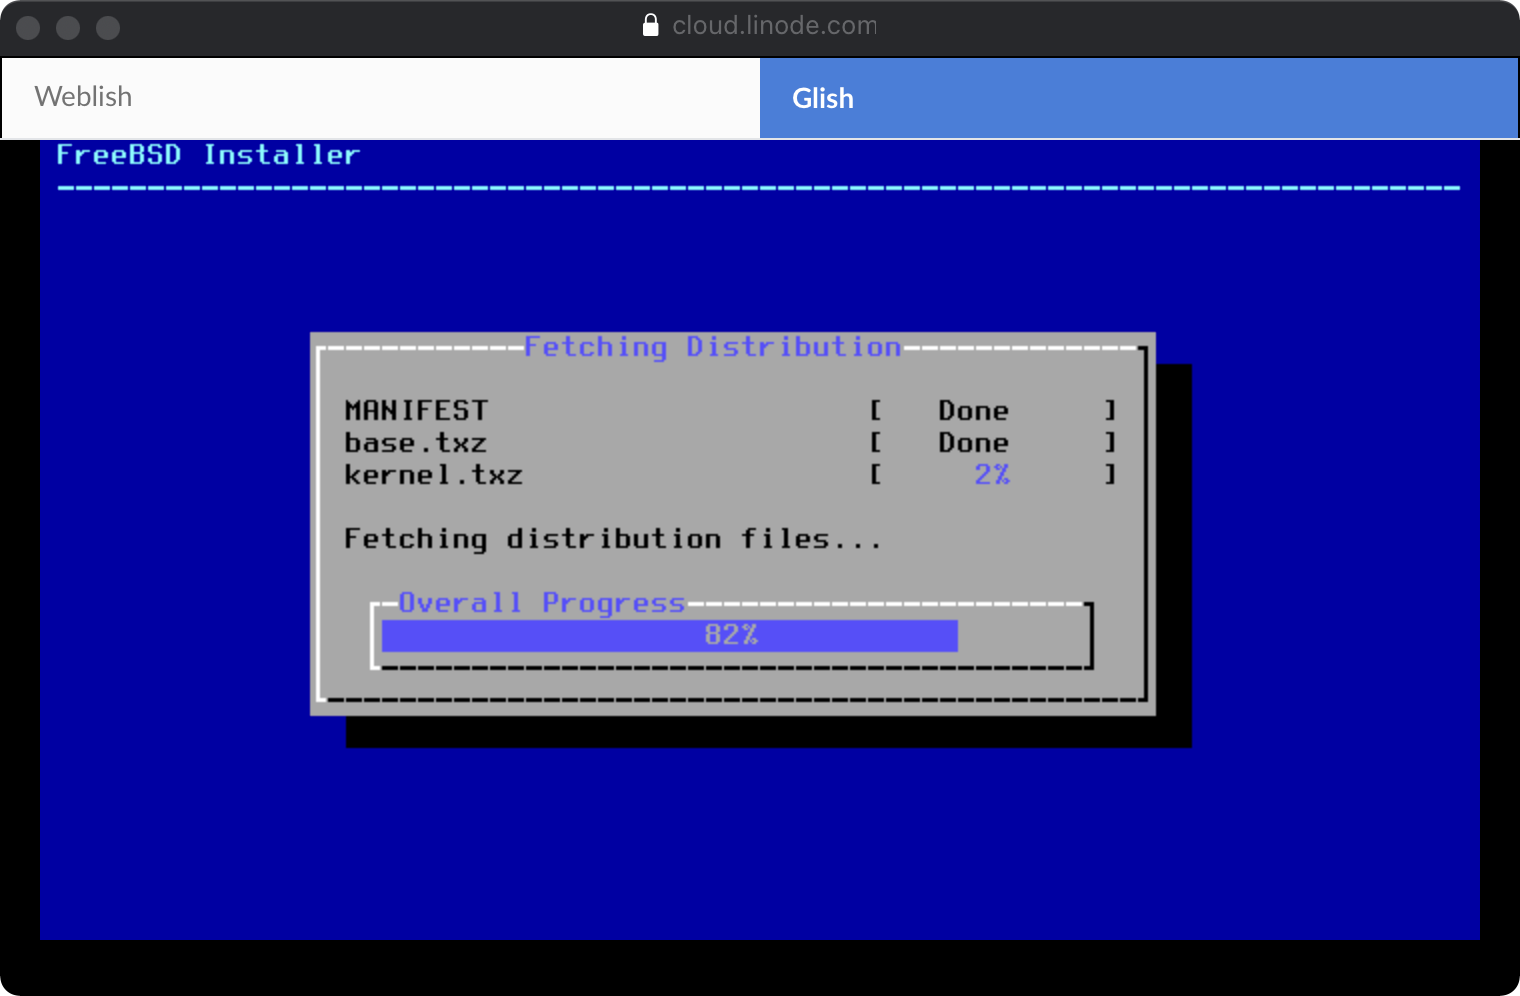Click the cloud.linode.com address text
Image resolution: width=1520 pixels, height=996 pixels.
coord(774,26)
